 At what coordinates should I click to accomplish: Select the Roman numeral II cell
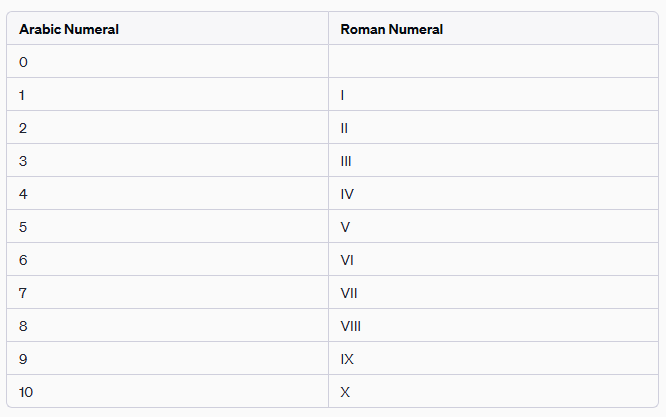tap(344, 128)
